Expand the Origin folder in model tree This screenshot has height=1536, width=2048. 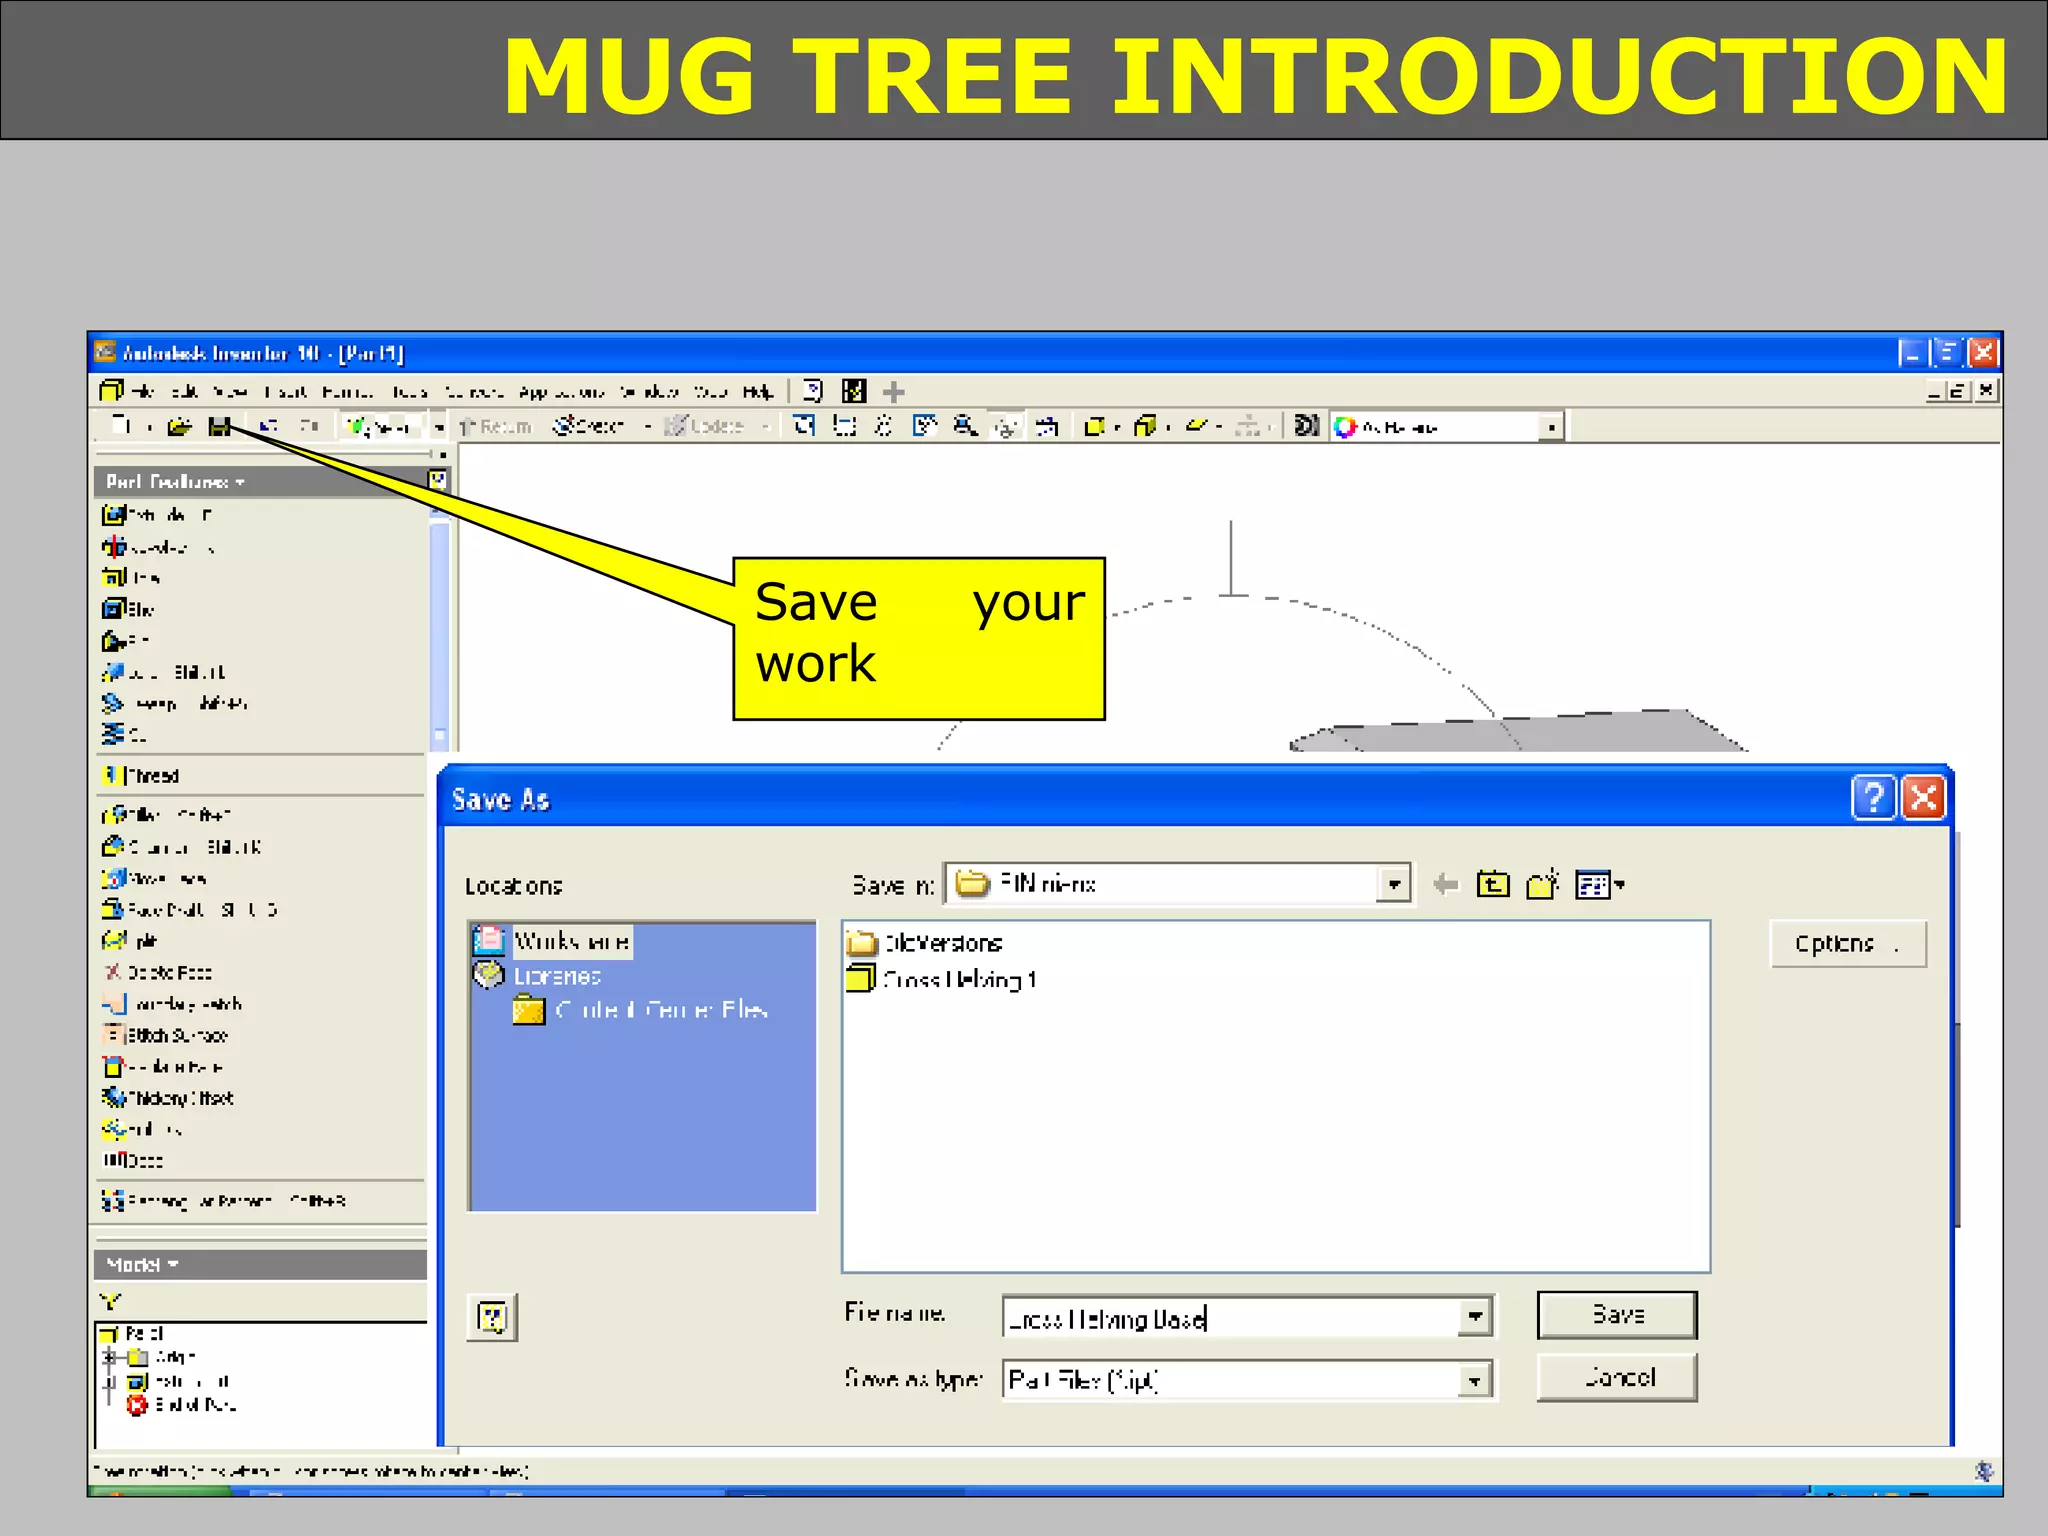(110, 1357)
